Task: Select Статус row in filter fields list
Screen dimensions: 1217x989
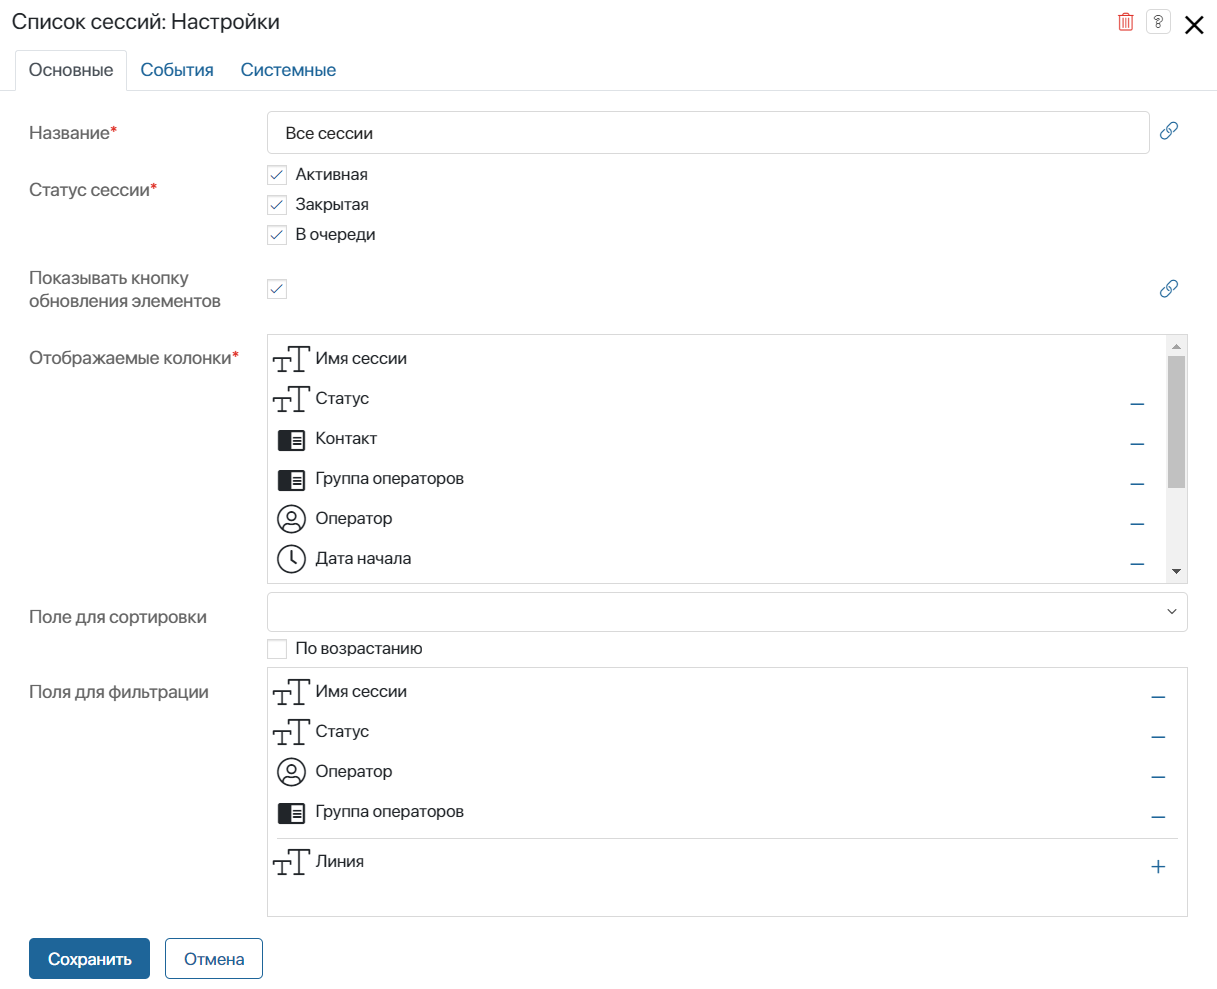Action: point(725,732)
